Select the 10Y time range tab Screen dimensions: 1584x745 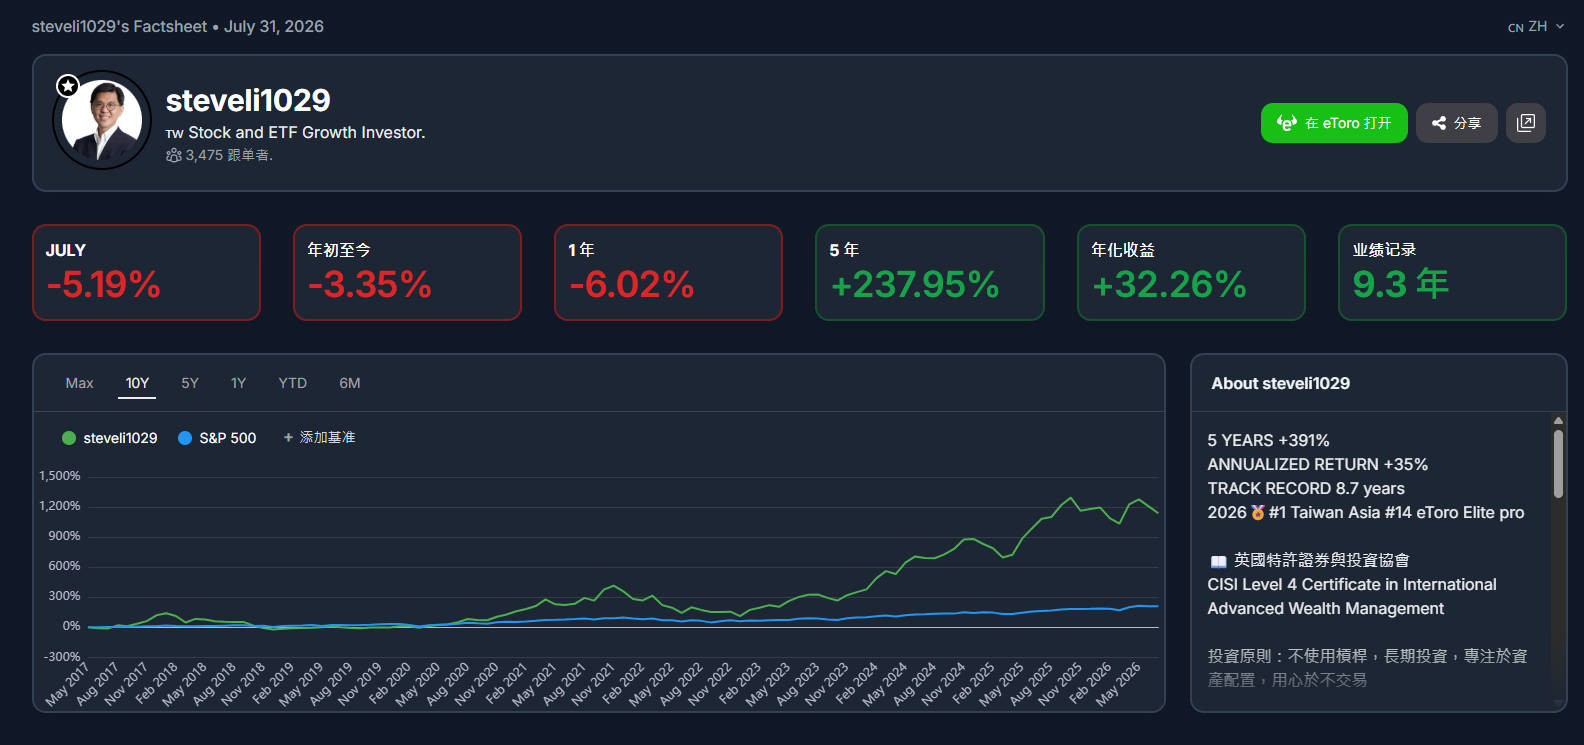[x=137, y=383]
